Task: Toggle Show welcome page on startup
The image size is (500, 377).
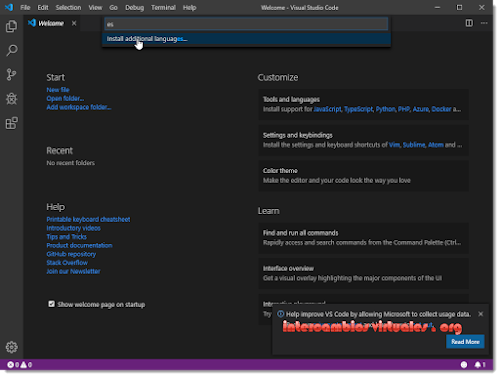Action: [x=51, y=304]
